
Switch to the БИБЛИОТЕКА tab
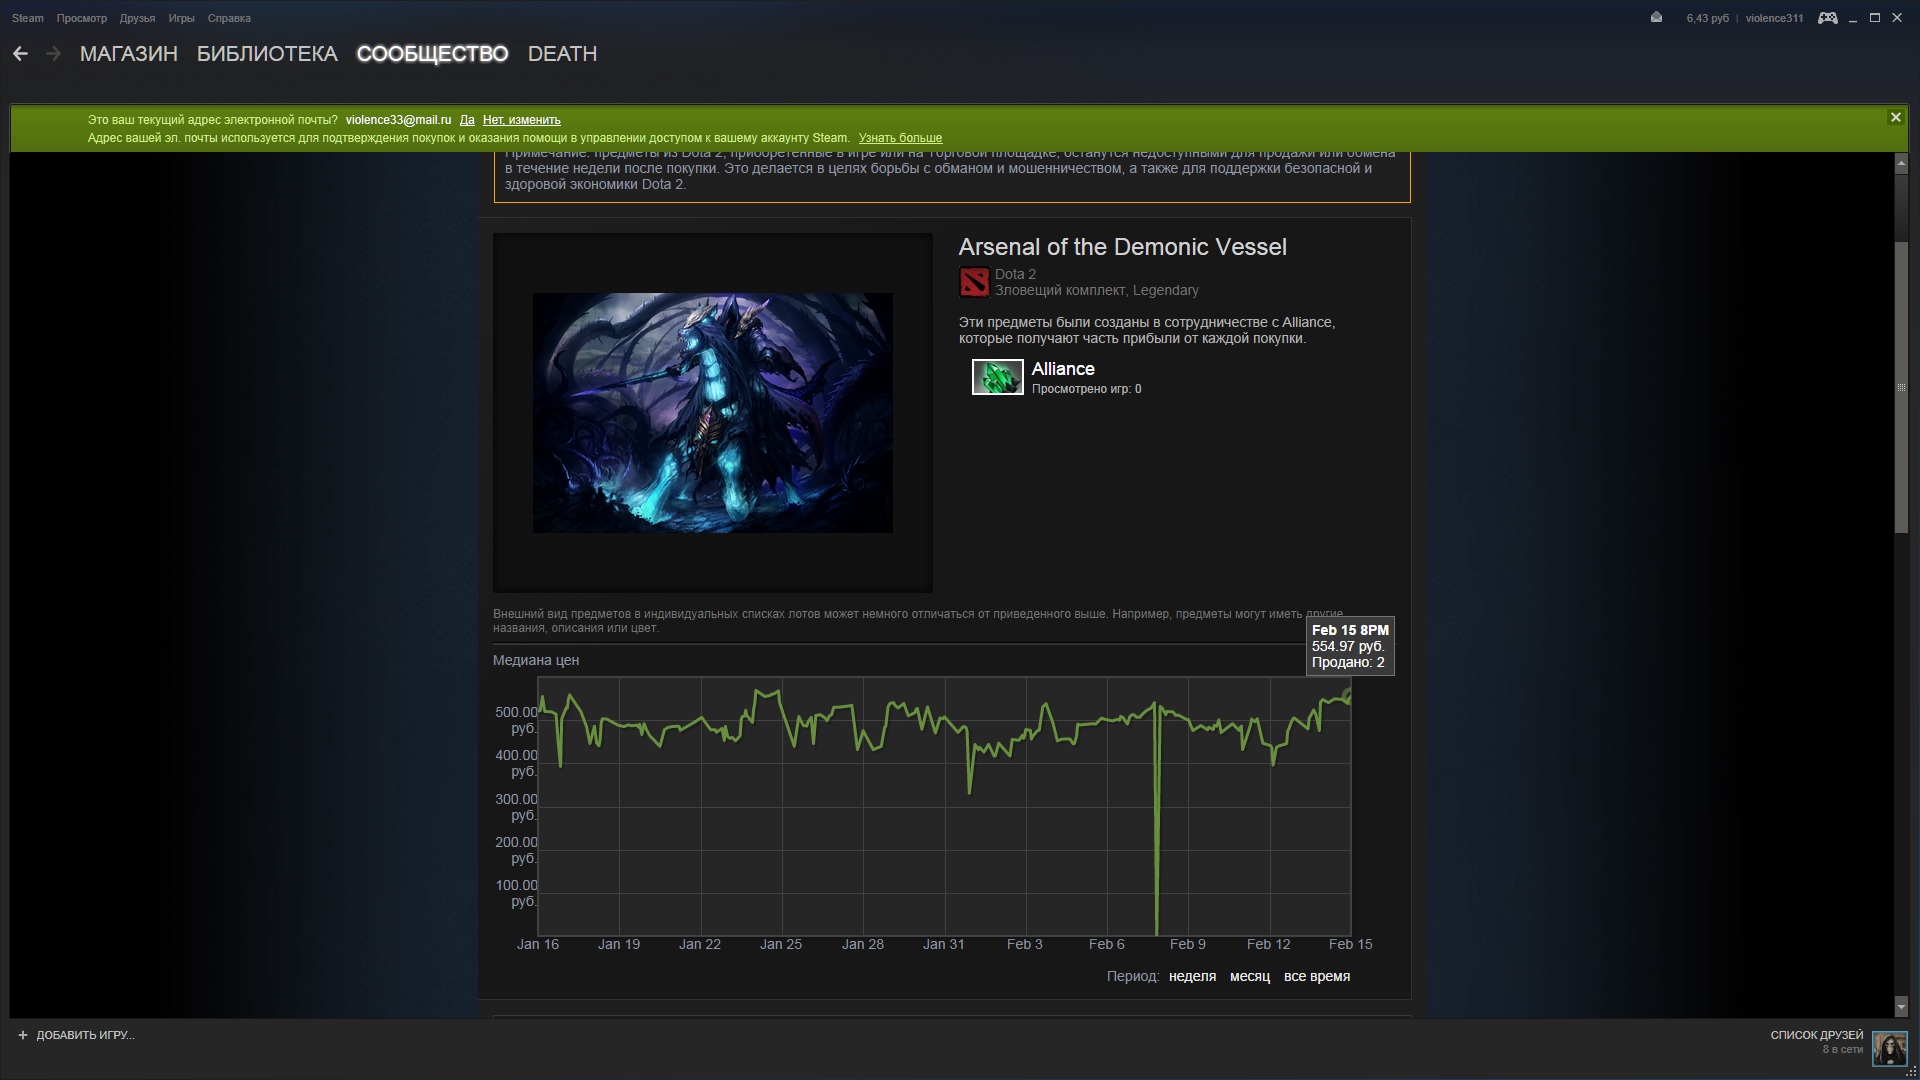[x=267, y=54]
